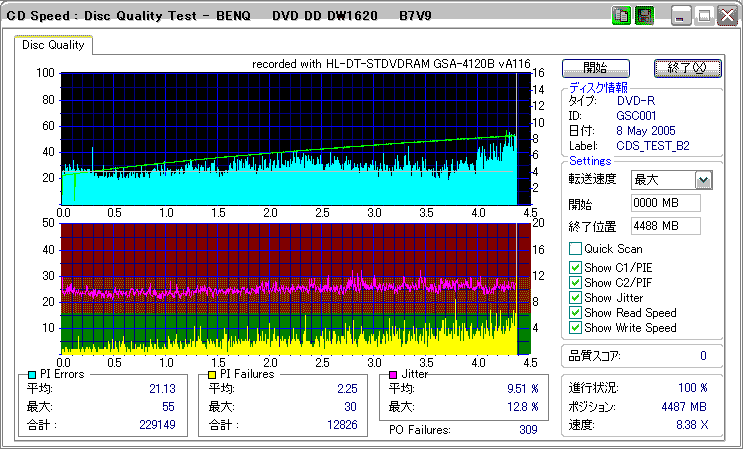
Task: Toggle the Show C2/PIF checkbox
Action: point(575,283)
